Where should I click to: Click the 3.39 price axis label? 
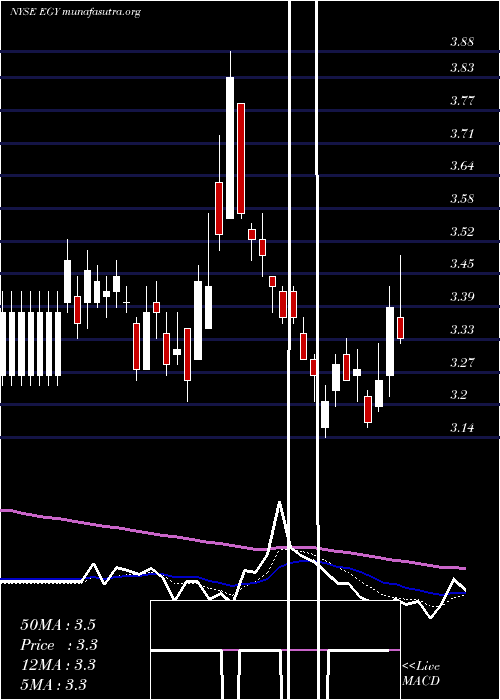(x=462, y=296)
